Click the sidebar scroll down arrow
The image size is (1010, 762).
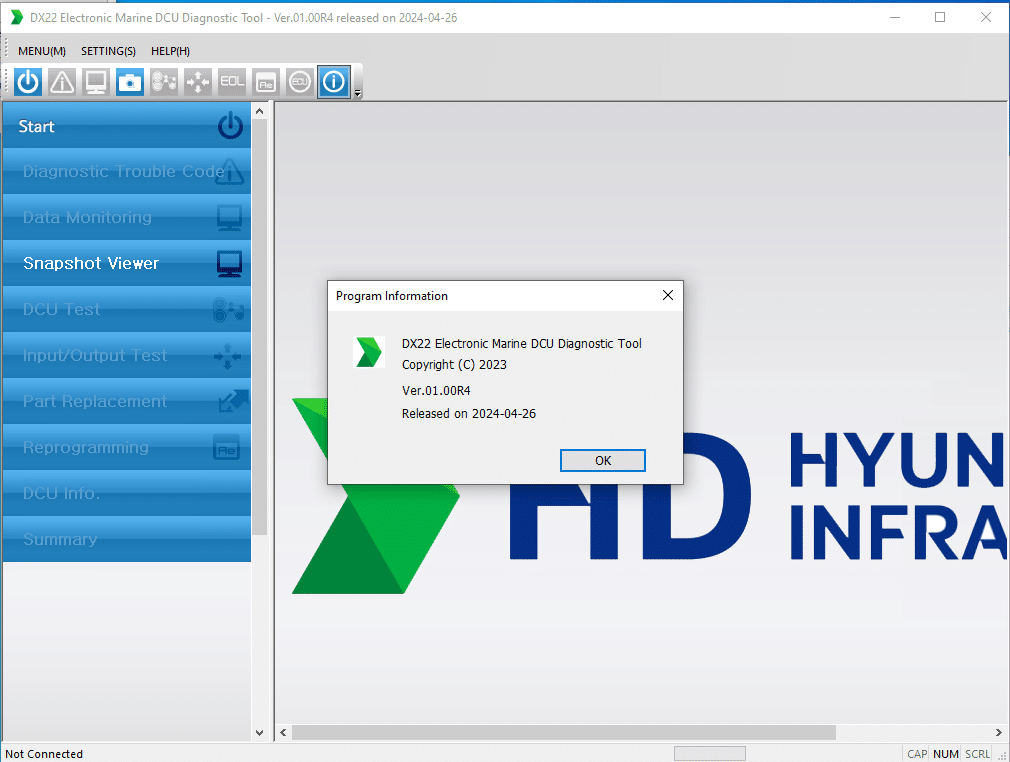click(x=260, y=732)
